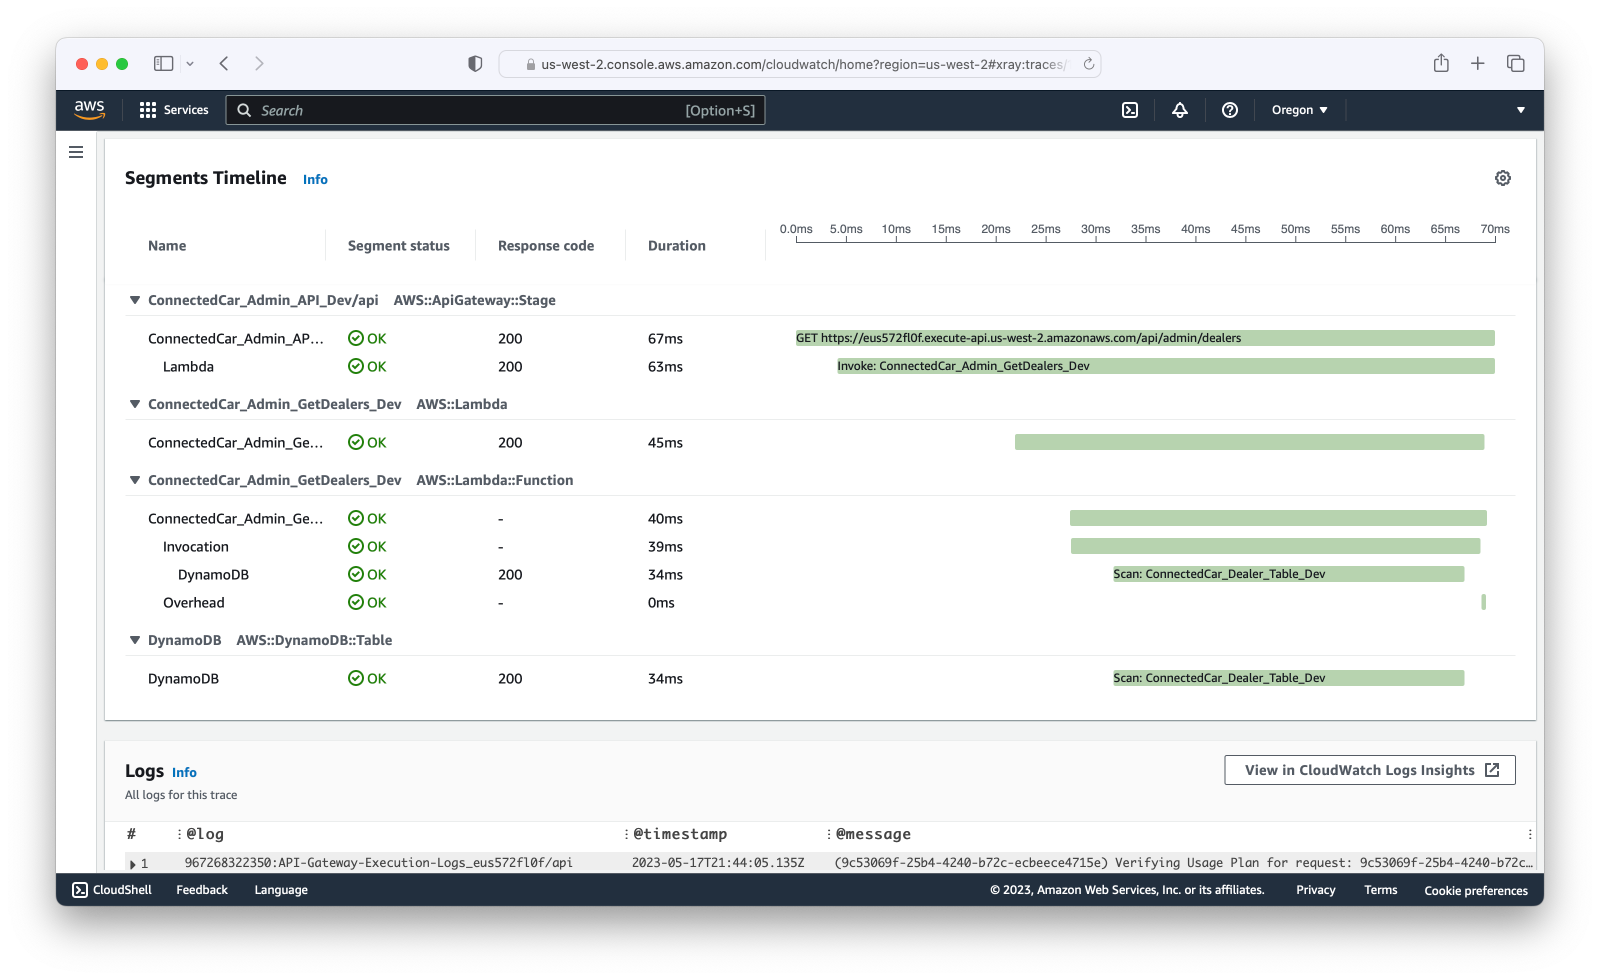The image size is (1600, 980).
Task: Open the Terms link
Action: pyautogui.click(x=1381, y=890)
